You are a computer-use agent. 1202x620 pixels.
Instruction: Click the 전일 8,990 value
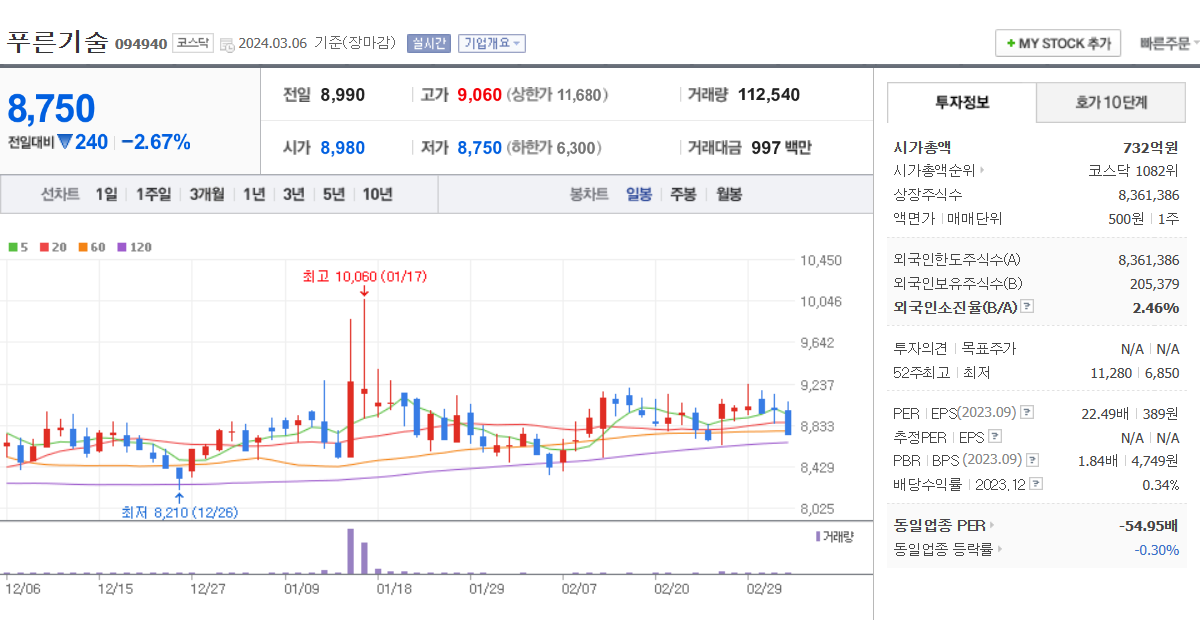click(x=343, y=95)
